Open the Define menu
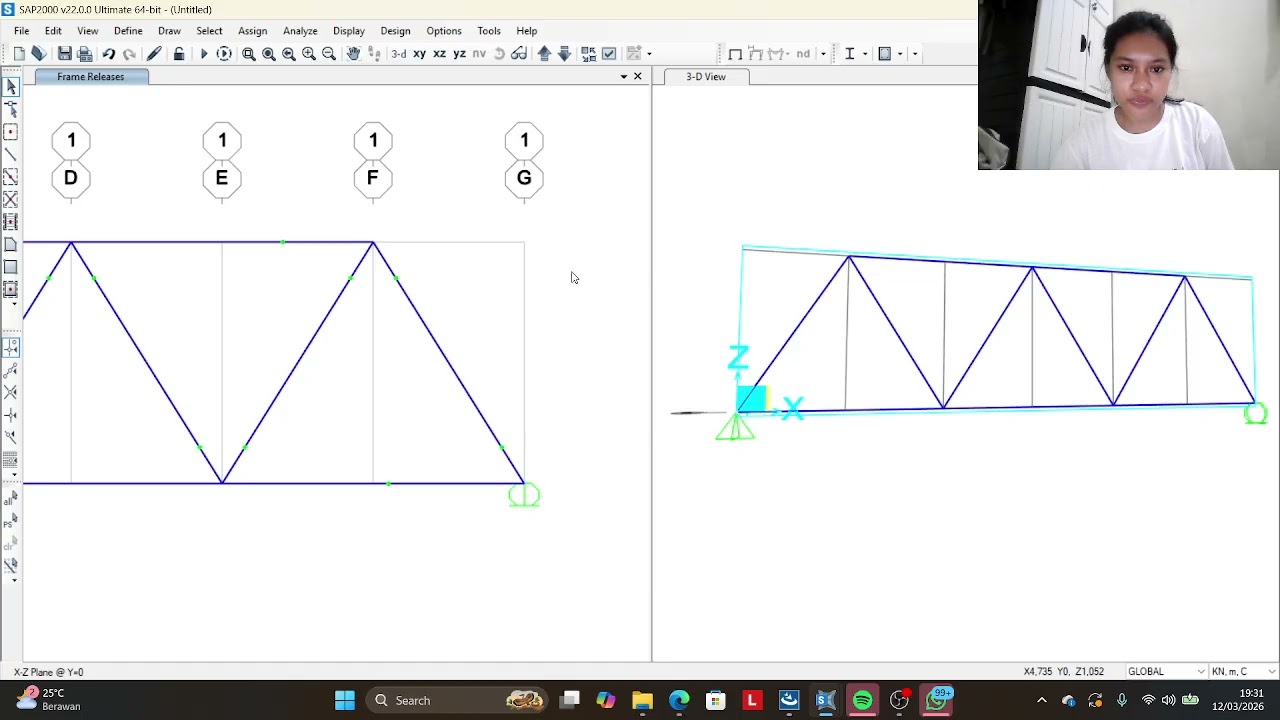The image size is (1280, 720). pos(128,31)
